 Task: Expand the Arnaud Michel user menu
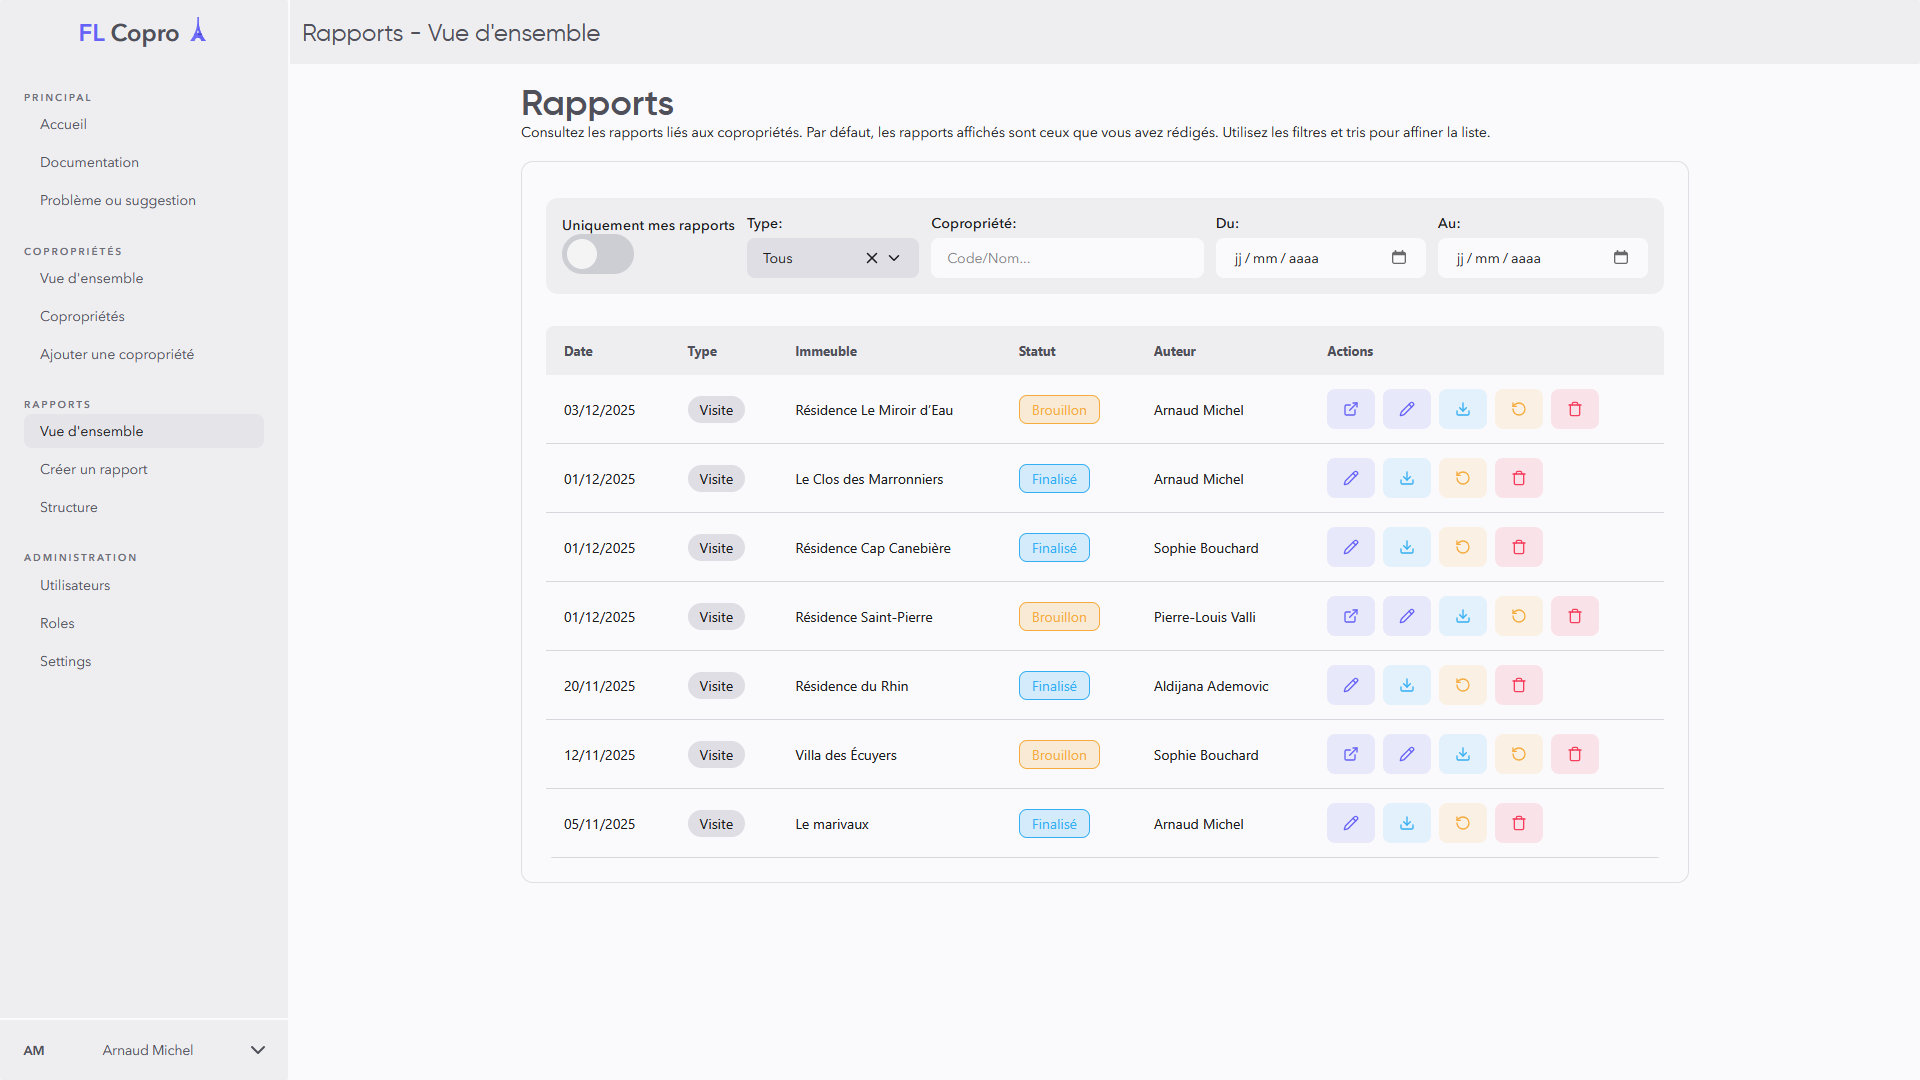(257, 1050)
